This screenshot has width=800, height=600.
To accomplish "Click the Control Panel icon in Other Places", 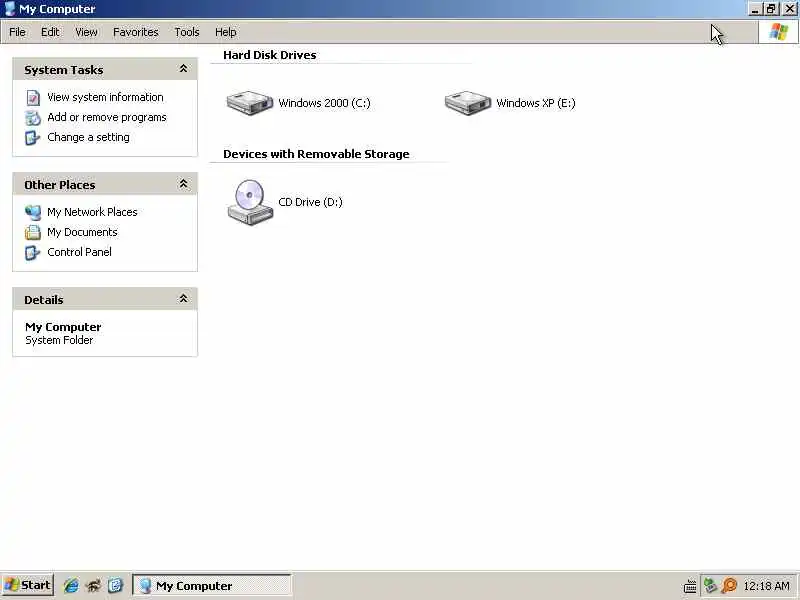I will click(33, 253).
